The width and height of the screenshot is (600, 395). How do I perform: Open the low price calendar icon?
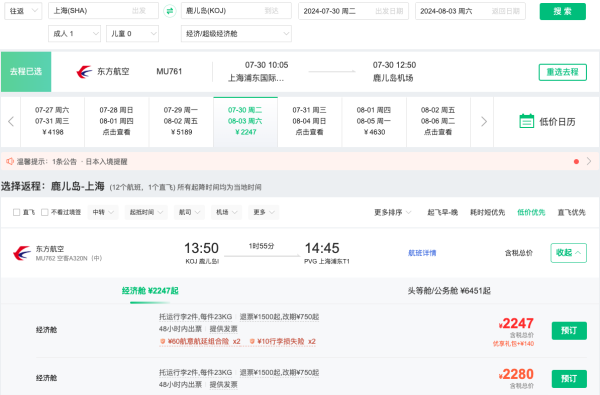(x=527, y=121)
